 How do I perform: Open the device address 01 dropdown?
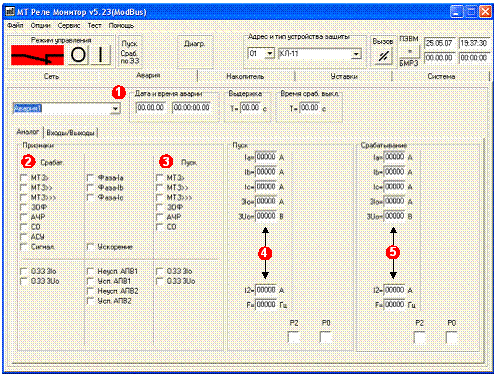point(270,53)
